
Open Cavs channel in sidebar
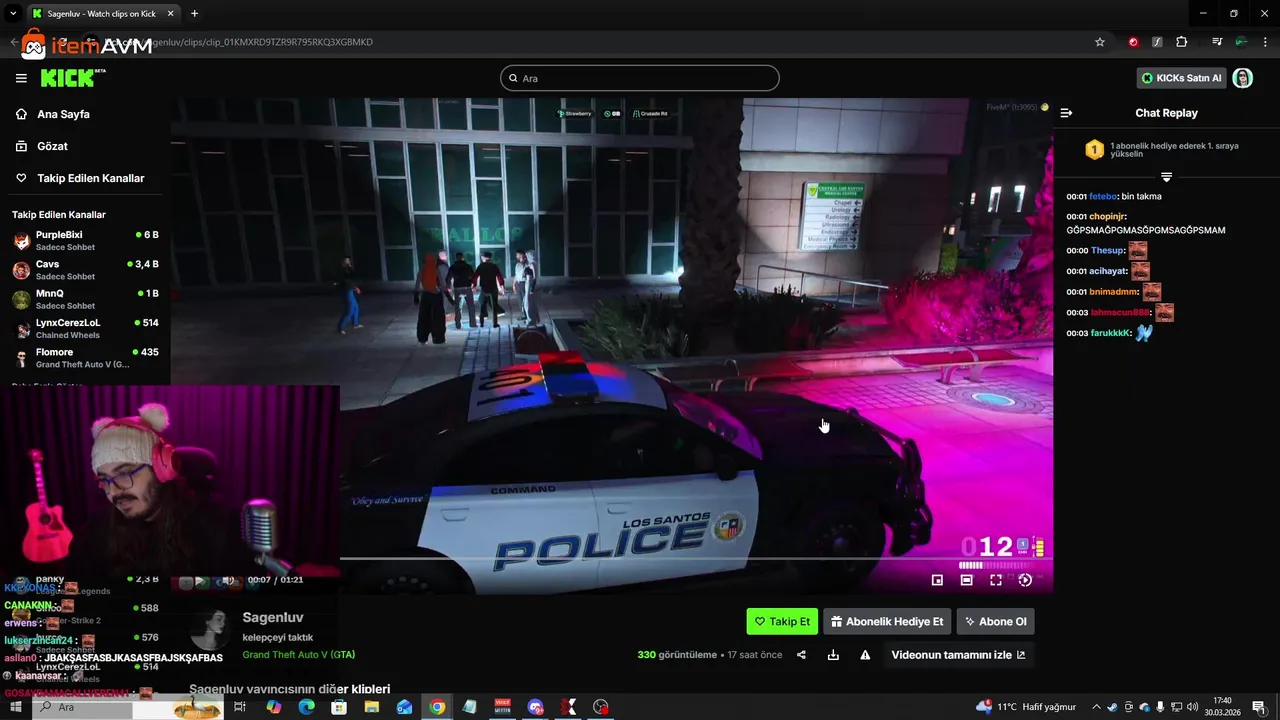pos(85,270)
